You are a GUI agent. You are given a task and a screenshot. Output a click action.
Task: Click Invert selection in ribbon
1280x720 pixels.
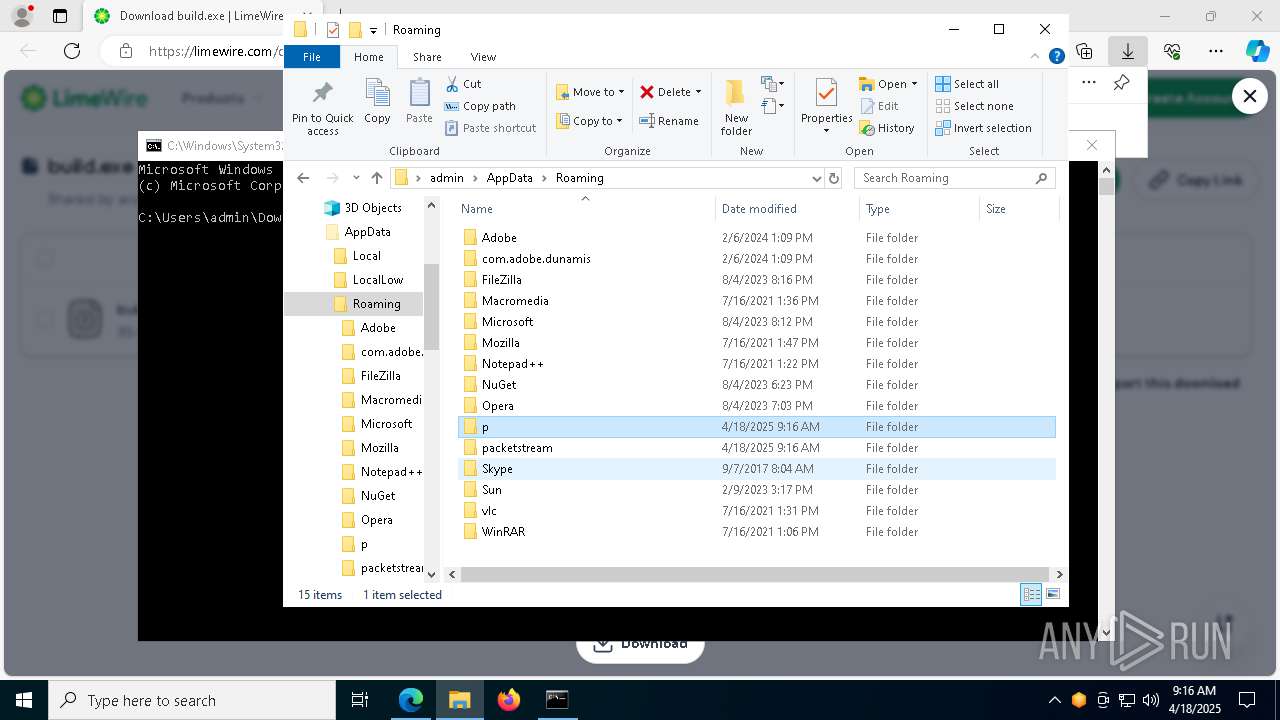tap(983, 128)
